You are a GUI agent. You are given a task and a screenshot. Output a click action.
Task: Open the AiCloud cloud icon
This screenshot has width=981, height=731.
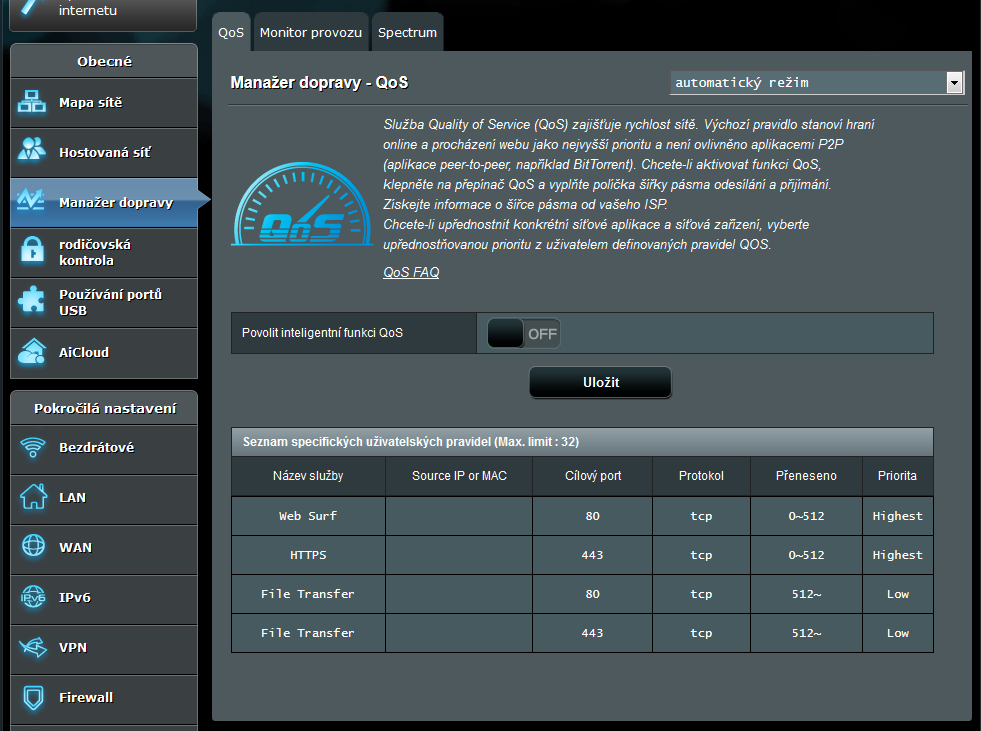coord(33,352)
